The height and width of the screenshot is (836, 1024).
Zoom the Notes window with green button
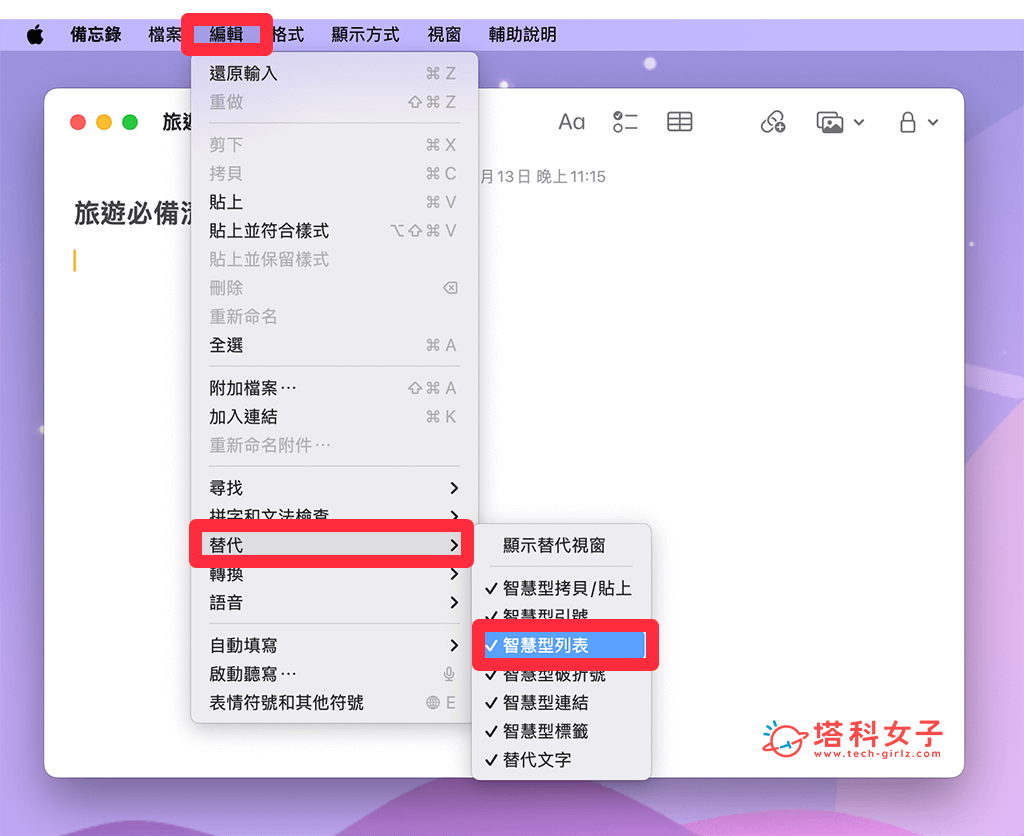coord(130,122)
